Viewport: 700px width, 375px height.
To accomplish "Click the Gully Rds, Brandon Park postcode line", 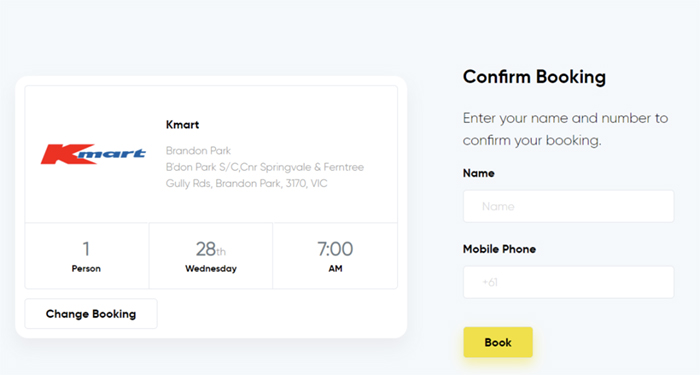I will pyautogui.click(x=246, y=183).
